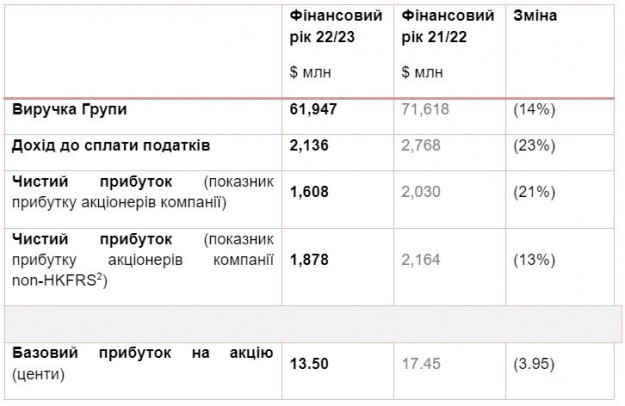Select the "Зміна" column header
Image resolution: width=625 pixels, height=406 pixels.
coord(535,17)
